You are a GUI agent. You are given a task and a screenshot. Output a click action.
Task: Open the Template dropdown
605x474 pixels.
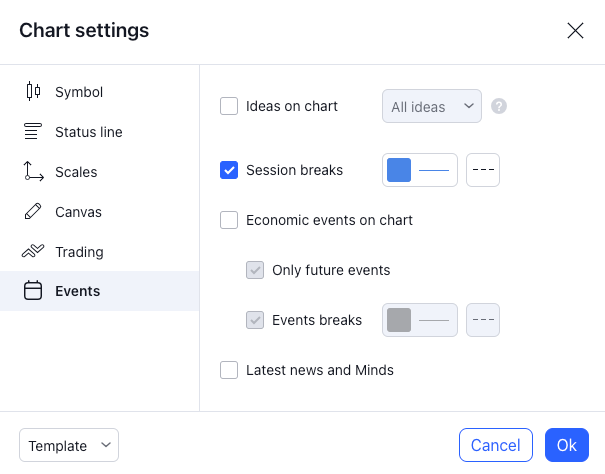point(69,446)
